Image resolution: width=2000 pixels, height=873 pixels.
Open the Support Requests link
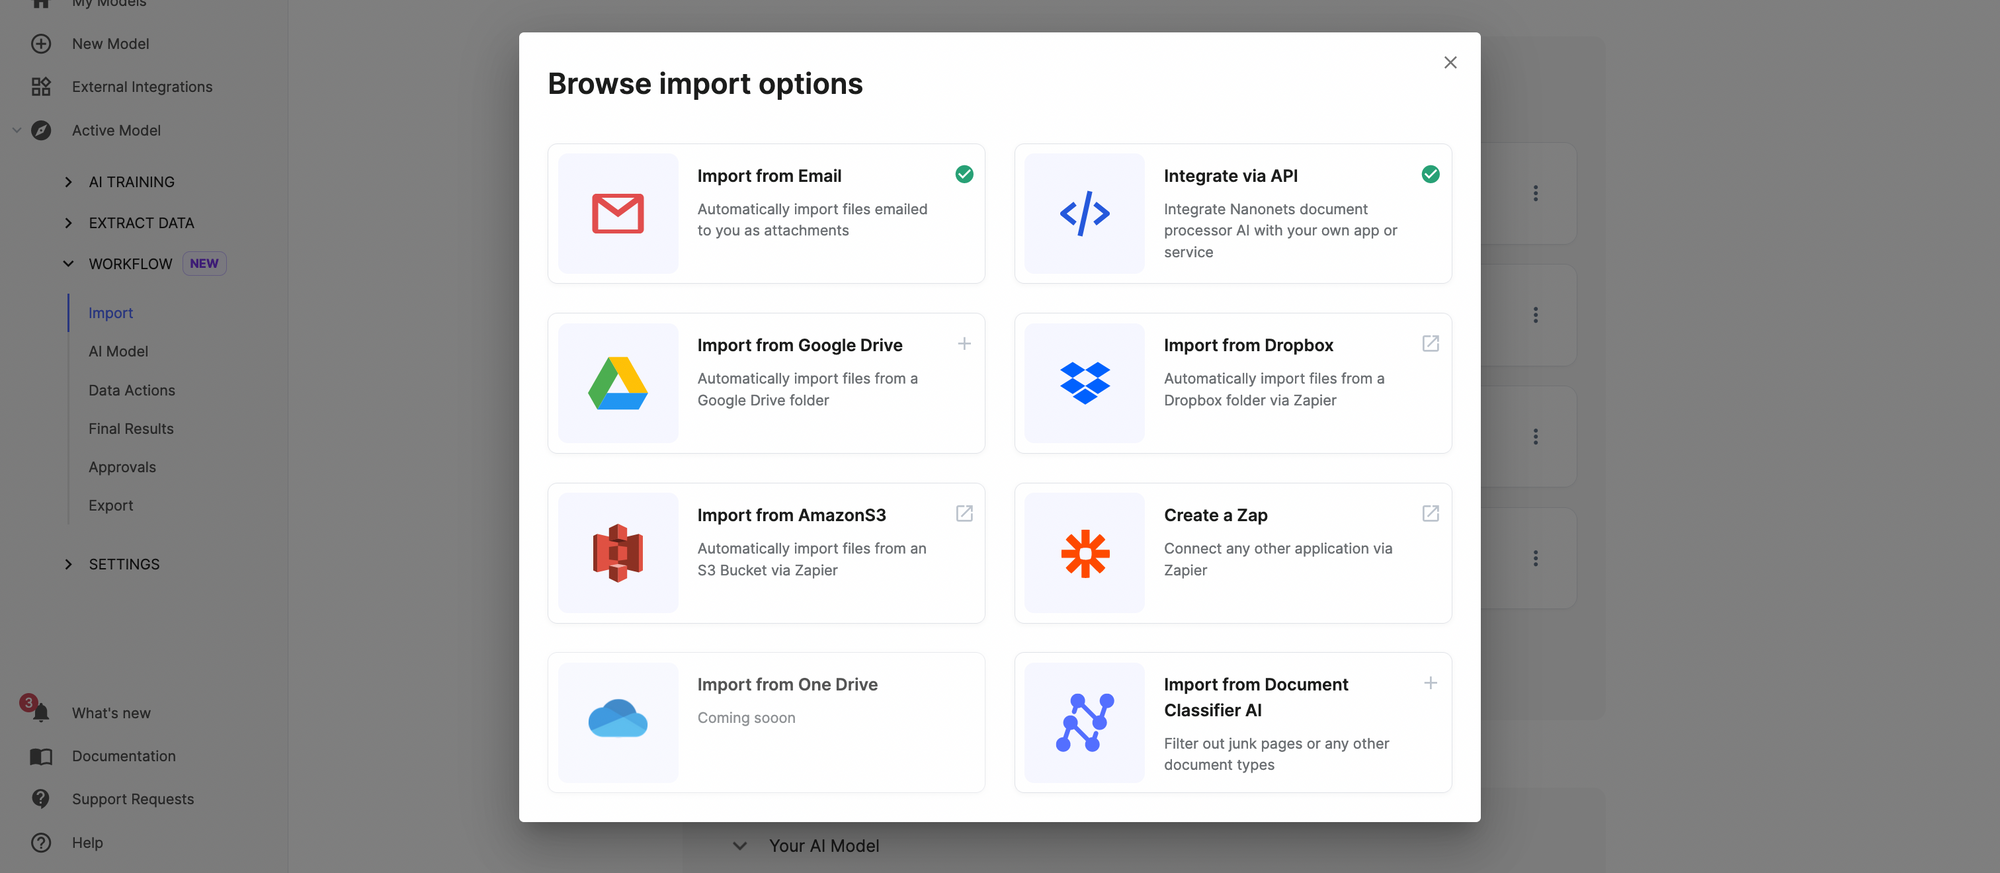click(133, 799)
